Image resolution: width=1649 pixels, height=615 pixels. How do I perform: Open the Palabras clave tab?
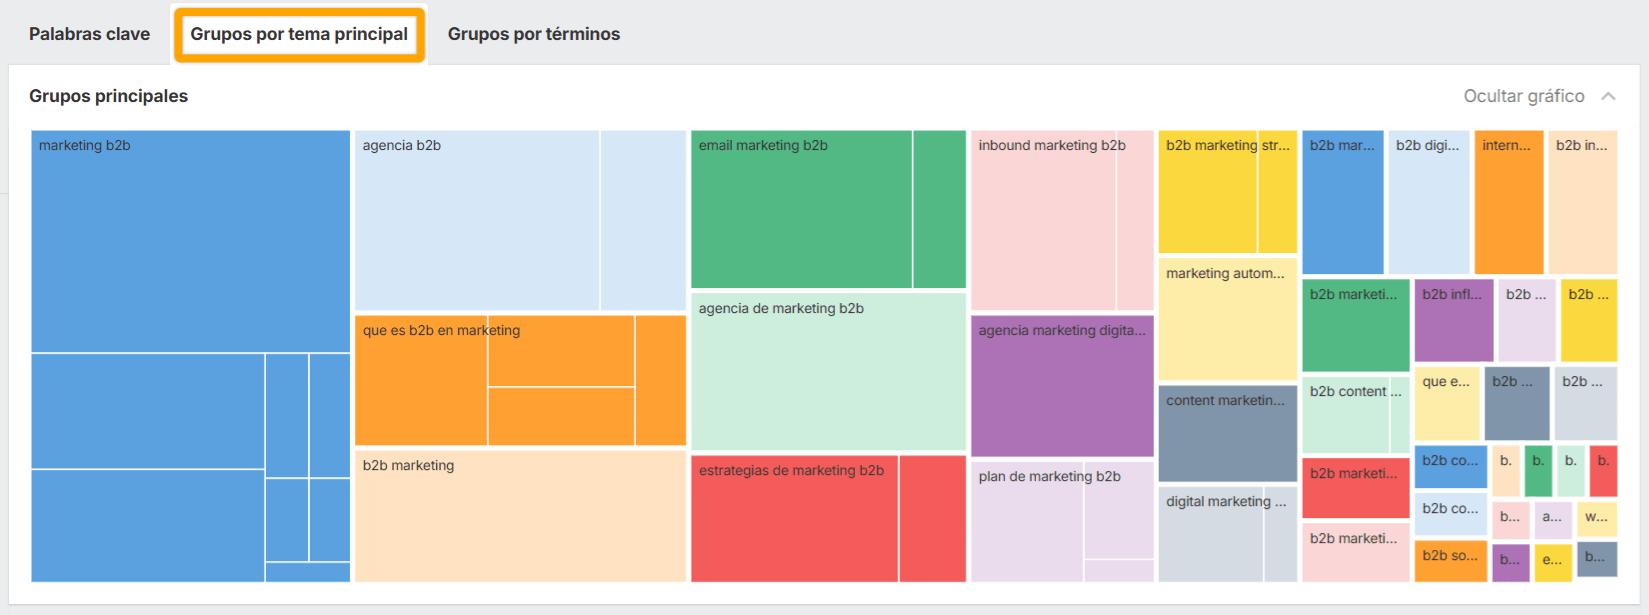pos(89,34)
